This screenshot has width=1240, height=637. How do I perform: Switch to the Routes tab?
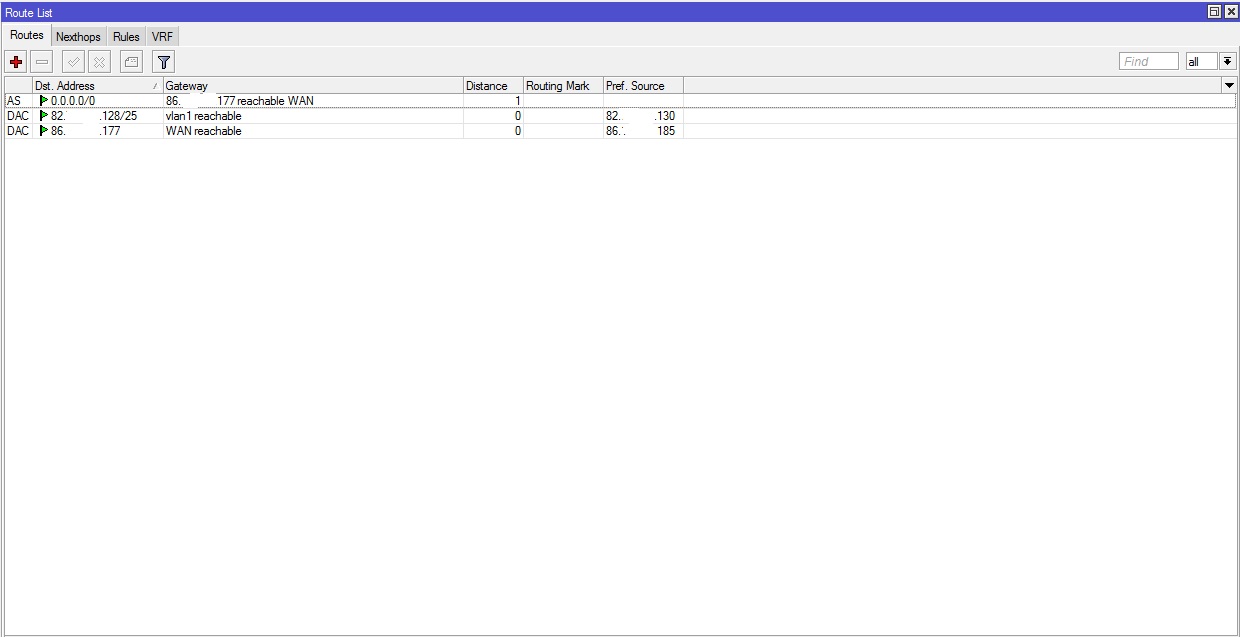[x=27, y=35]
